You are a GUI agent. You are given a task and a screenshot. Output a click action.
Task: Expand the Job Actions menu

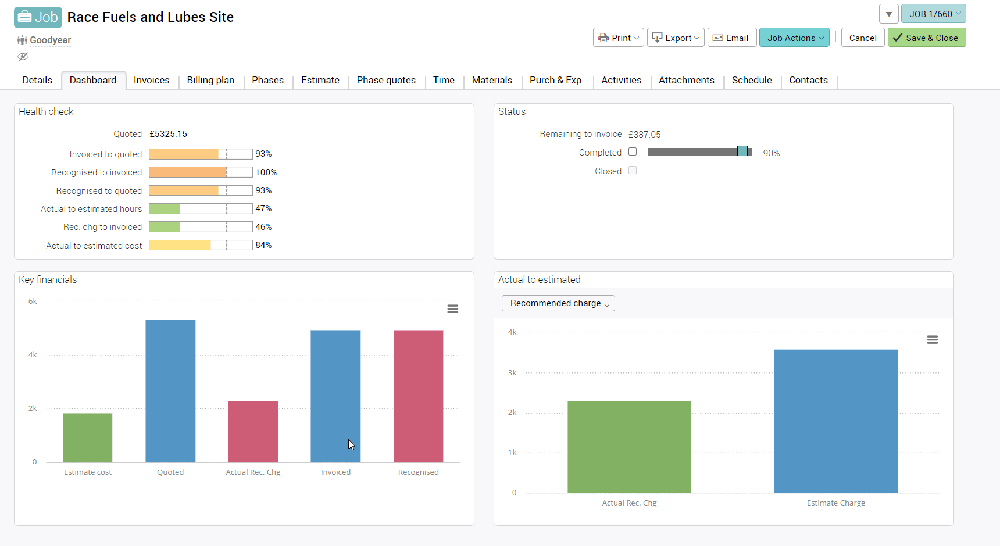pos(795,38)
